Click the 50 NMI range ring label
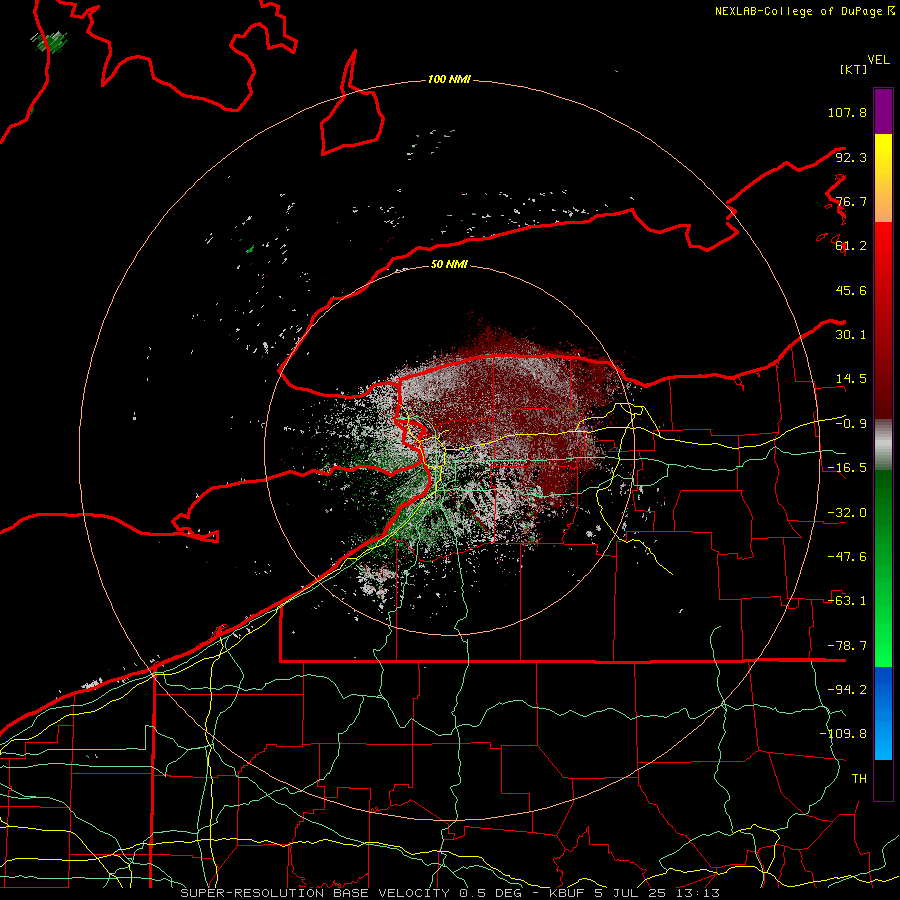Screen dimensions: 900x900 point(449,264)
